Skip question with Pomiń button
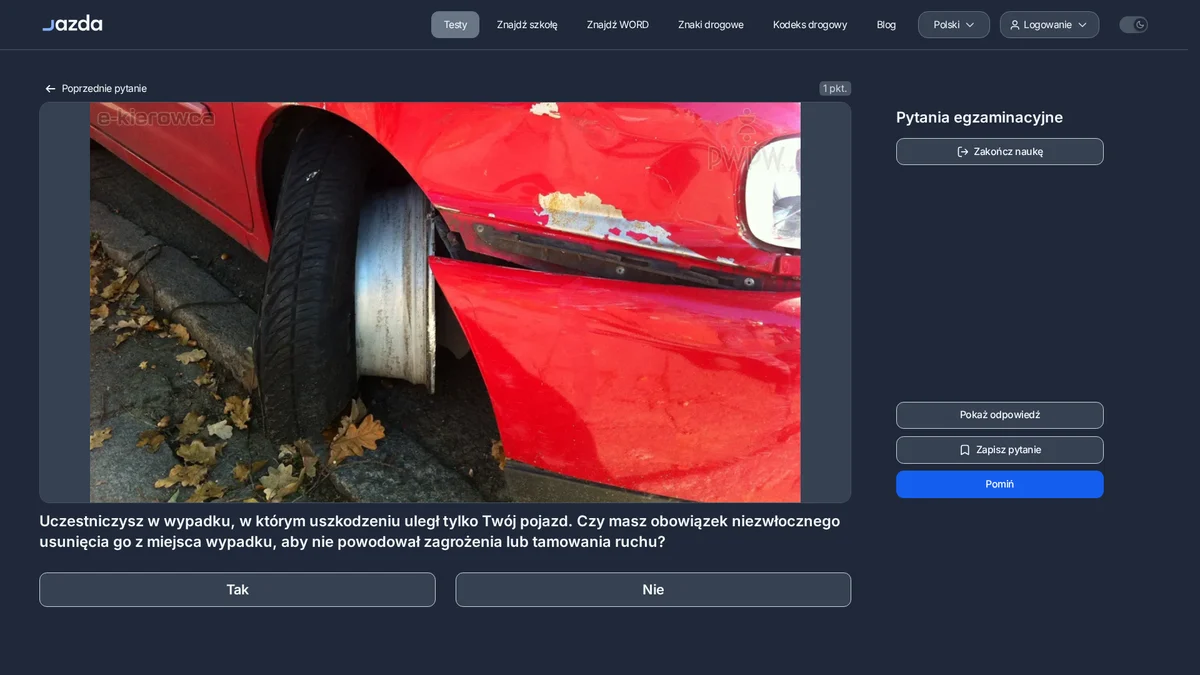This screenshot has width=1200, height=675. coord(1000,484)
